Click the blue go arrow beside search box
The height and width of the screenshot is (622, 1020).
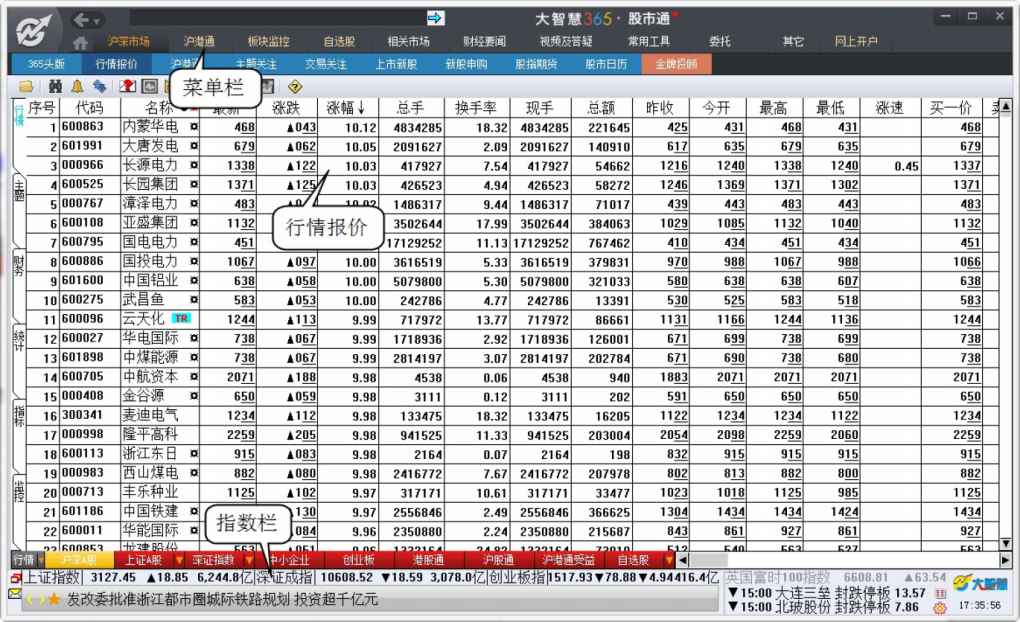coord(436,18)
